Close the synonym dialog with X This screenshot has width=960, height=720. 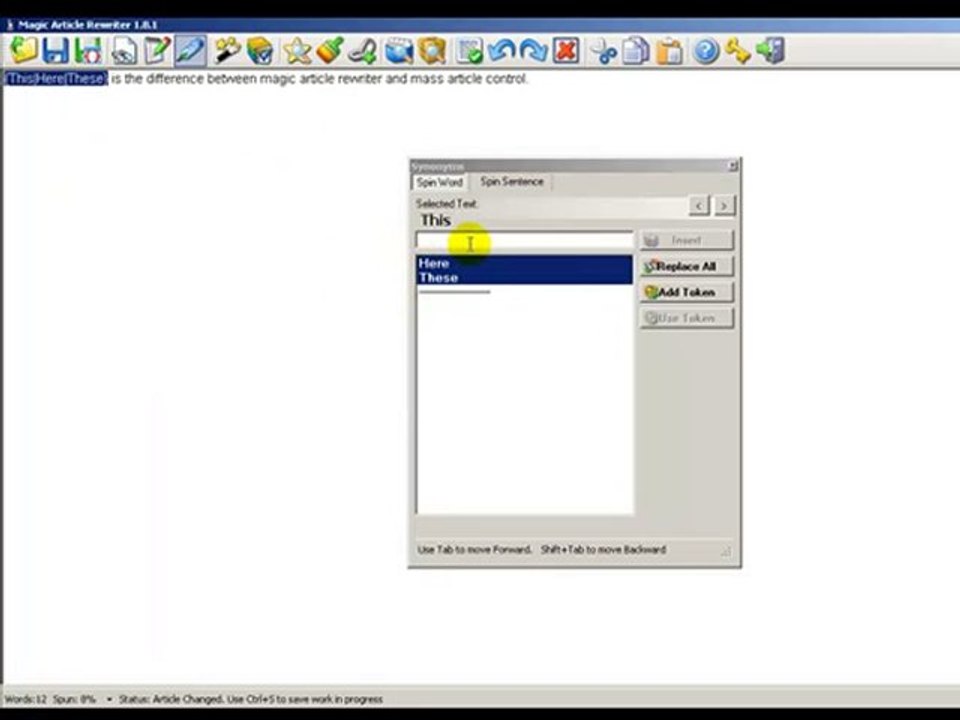point(732,166)
